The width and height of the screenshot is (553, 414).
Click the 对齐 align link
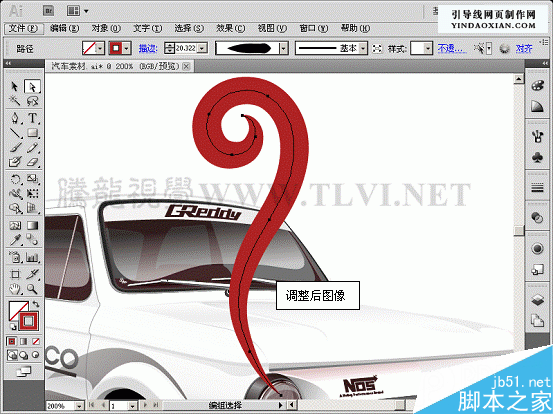click(x=524, y=48)
